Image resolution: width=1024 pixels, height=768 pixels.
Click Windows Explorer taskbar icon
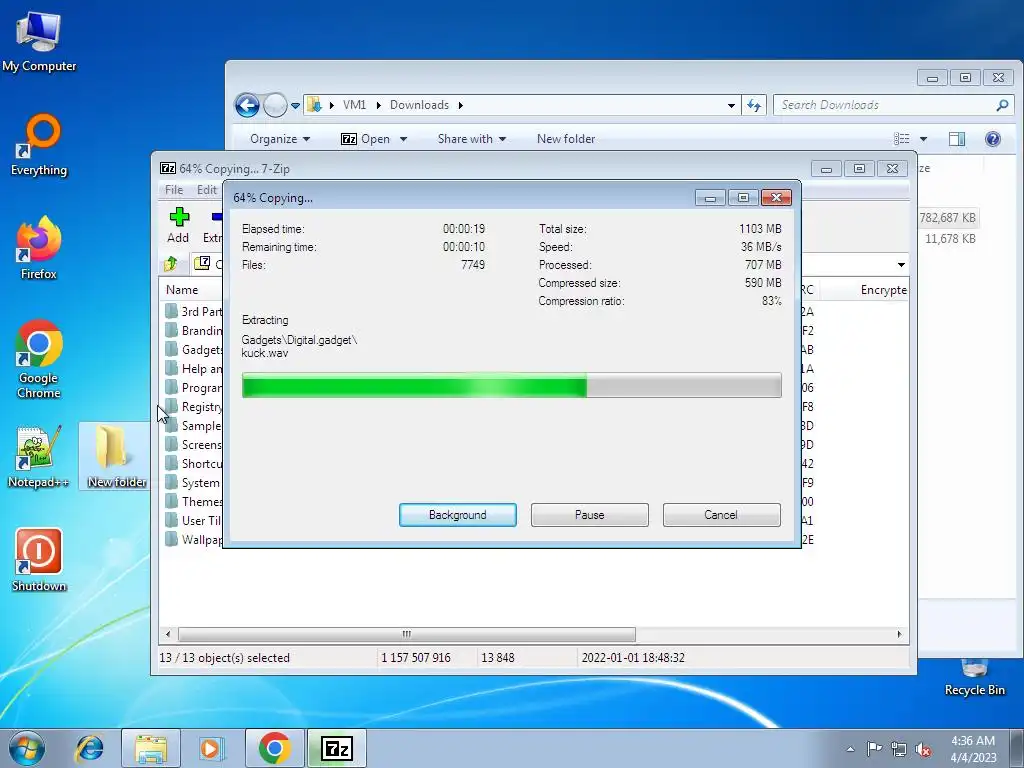click(151, 748)
